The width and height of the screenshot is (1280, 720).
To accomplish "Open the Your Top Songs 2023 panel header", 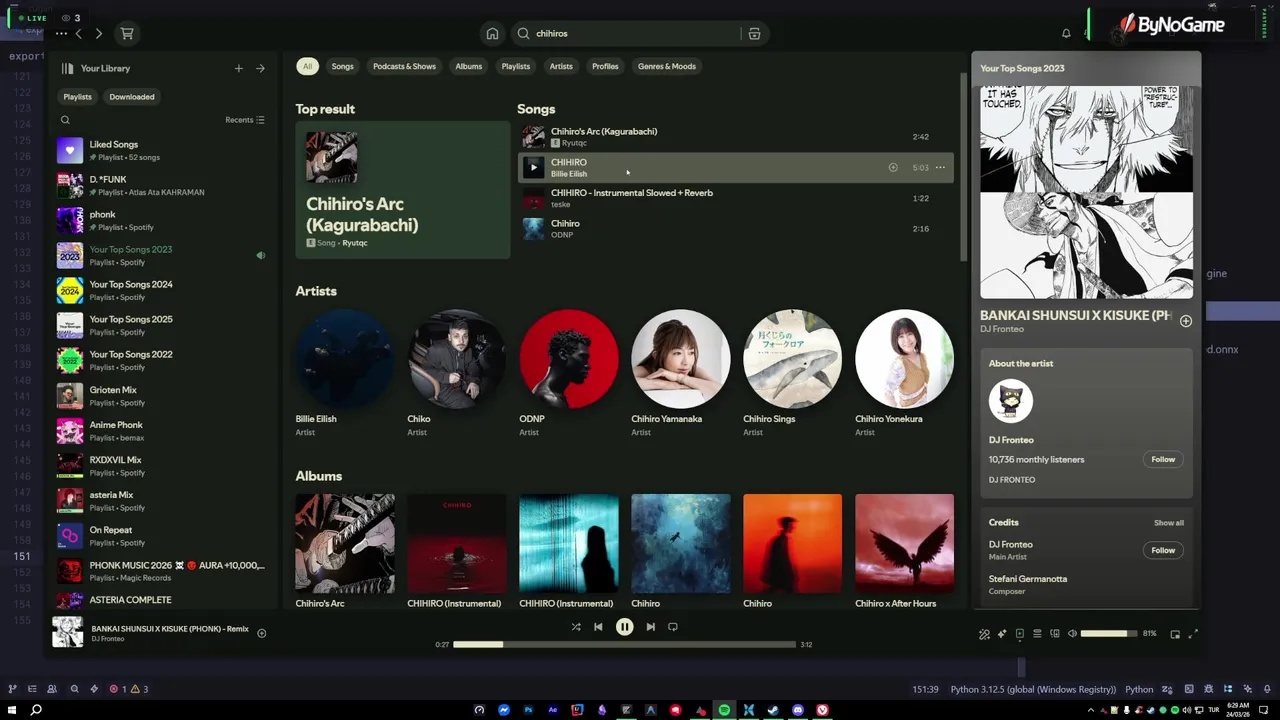I will (1022, 68).
